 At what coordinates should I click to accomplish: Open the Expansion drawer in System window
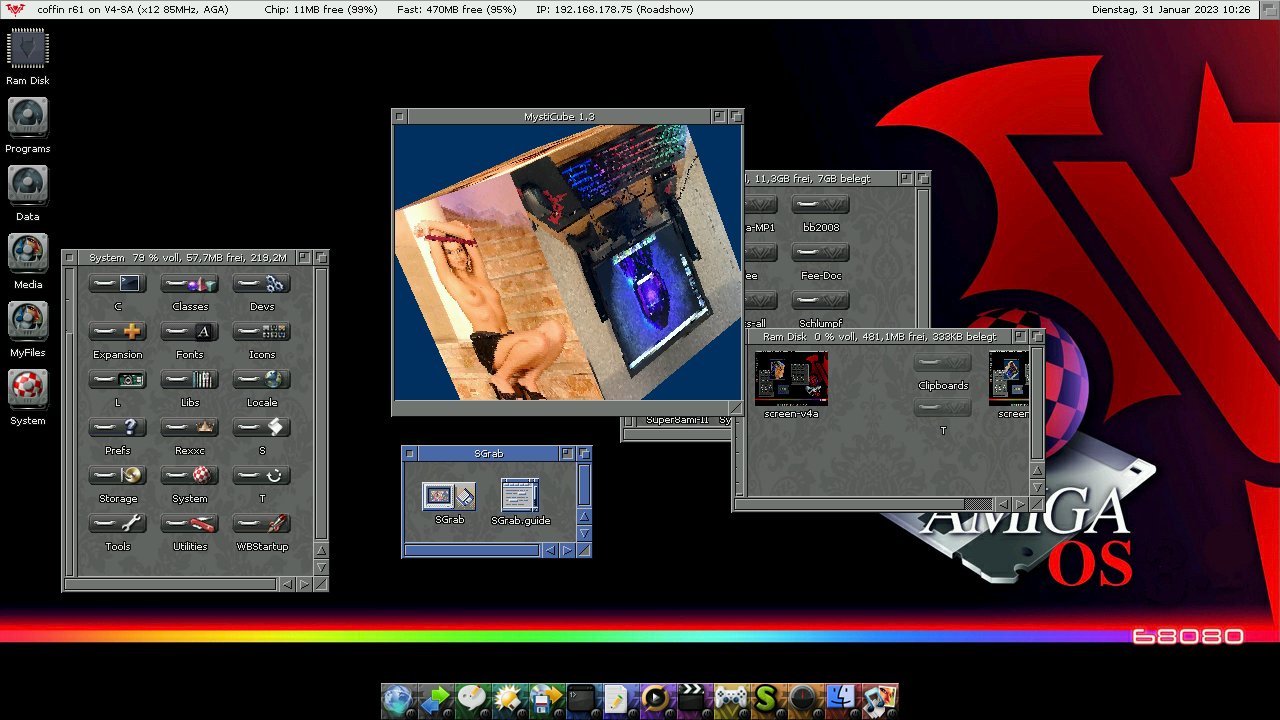pos(118,332)
